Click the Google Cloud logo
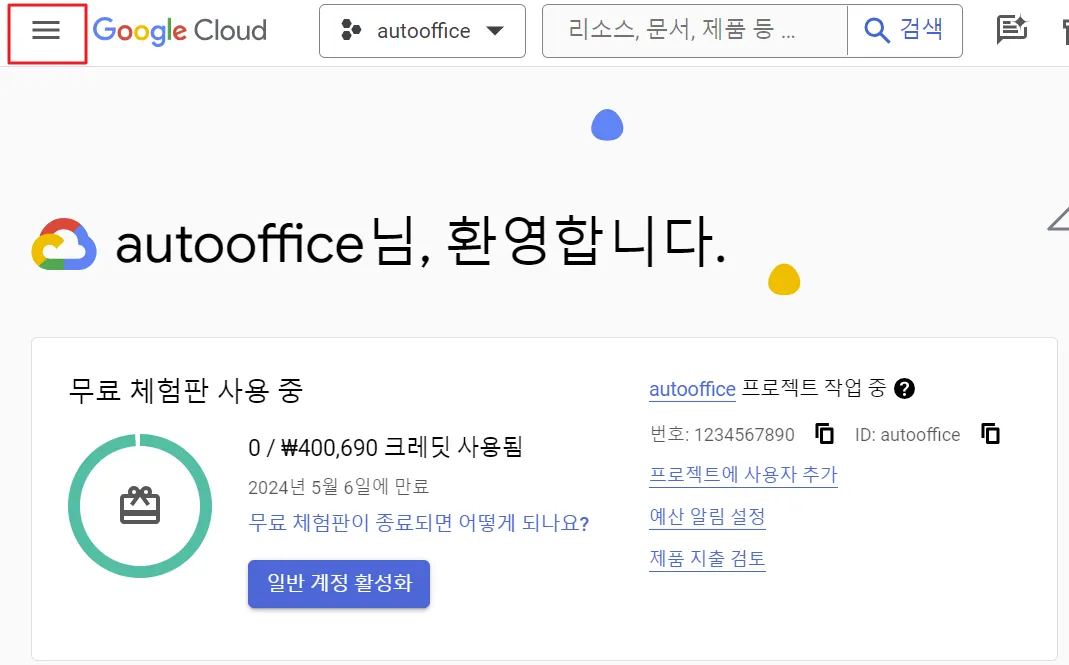Image resolution: width=1069 pixels, height=665 pixels. pyautogui.click(x=180, y=31)
